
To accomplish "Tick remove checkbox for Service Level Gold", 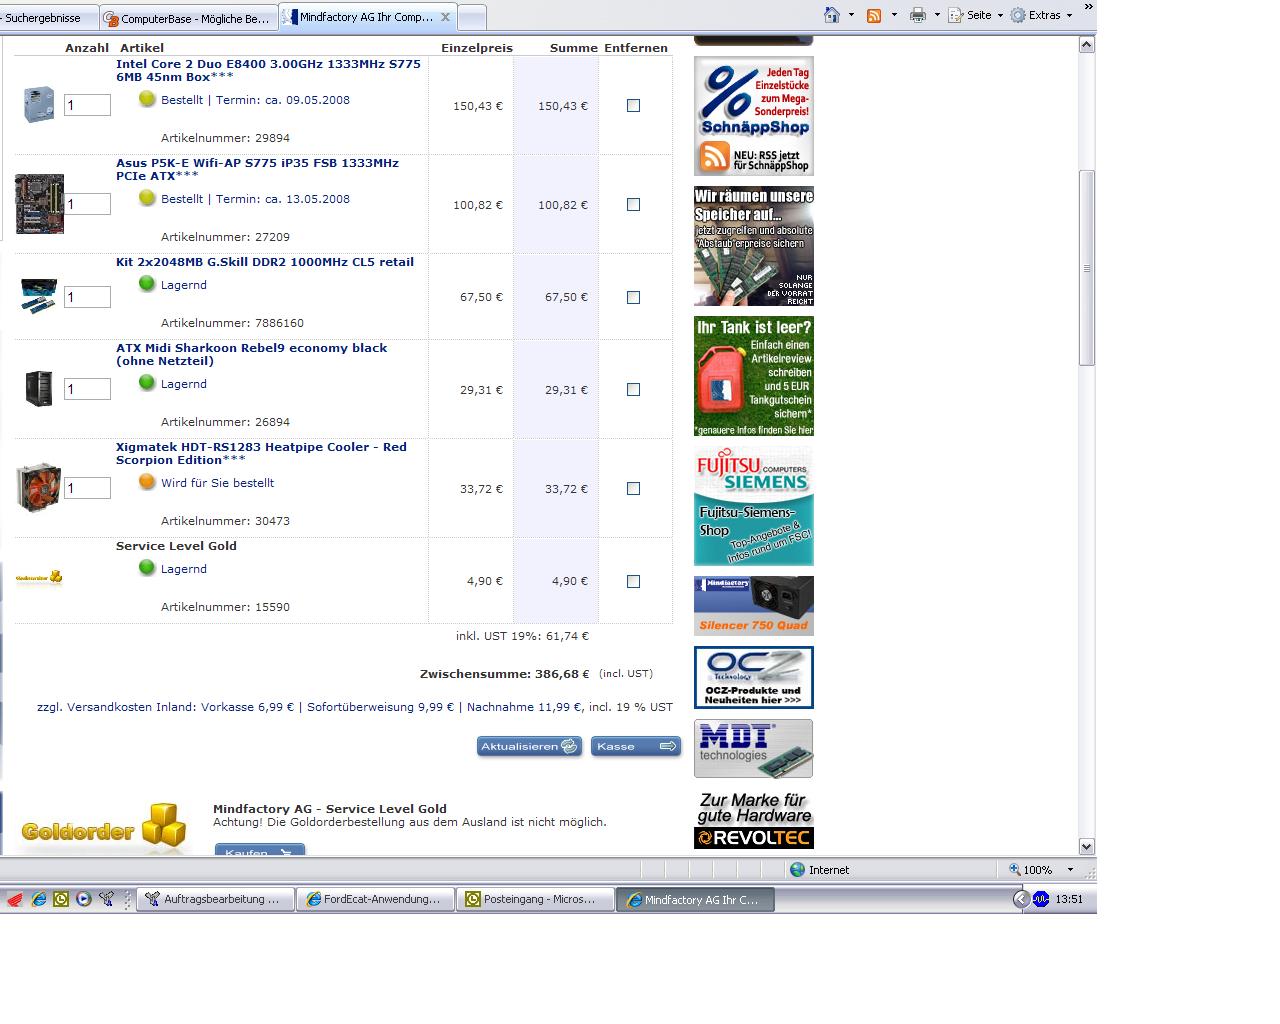I will 633,581.
